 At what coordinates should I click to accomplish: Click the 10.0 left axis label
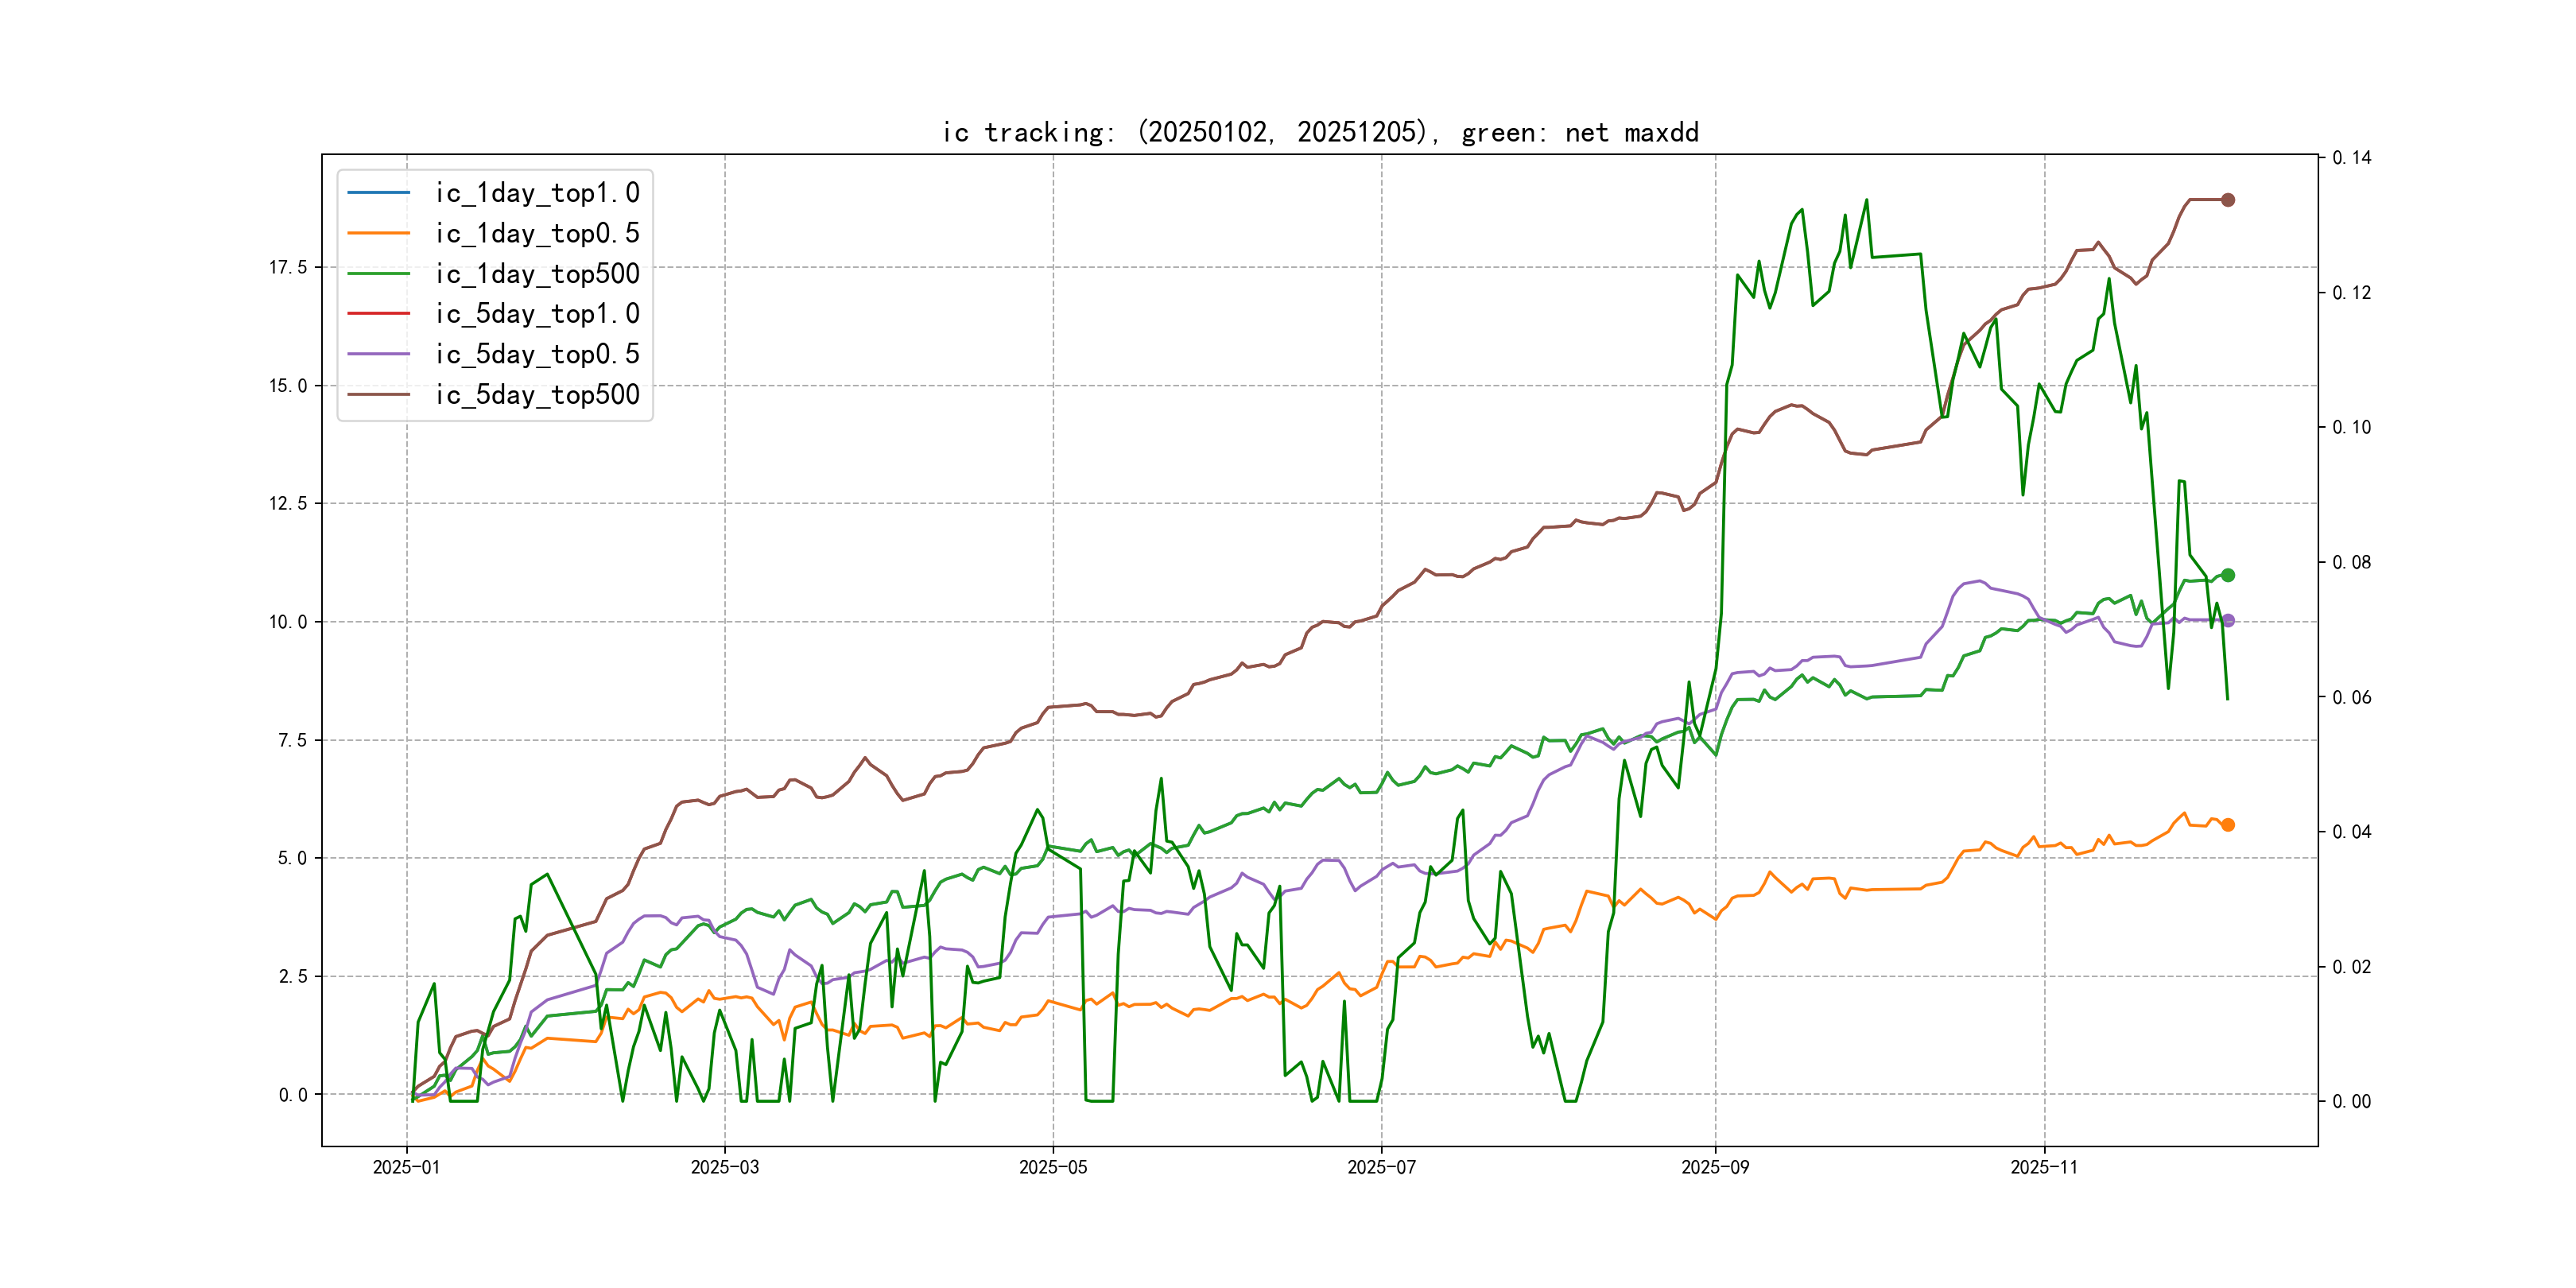point(288,622)
